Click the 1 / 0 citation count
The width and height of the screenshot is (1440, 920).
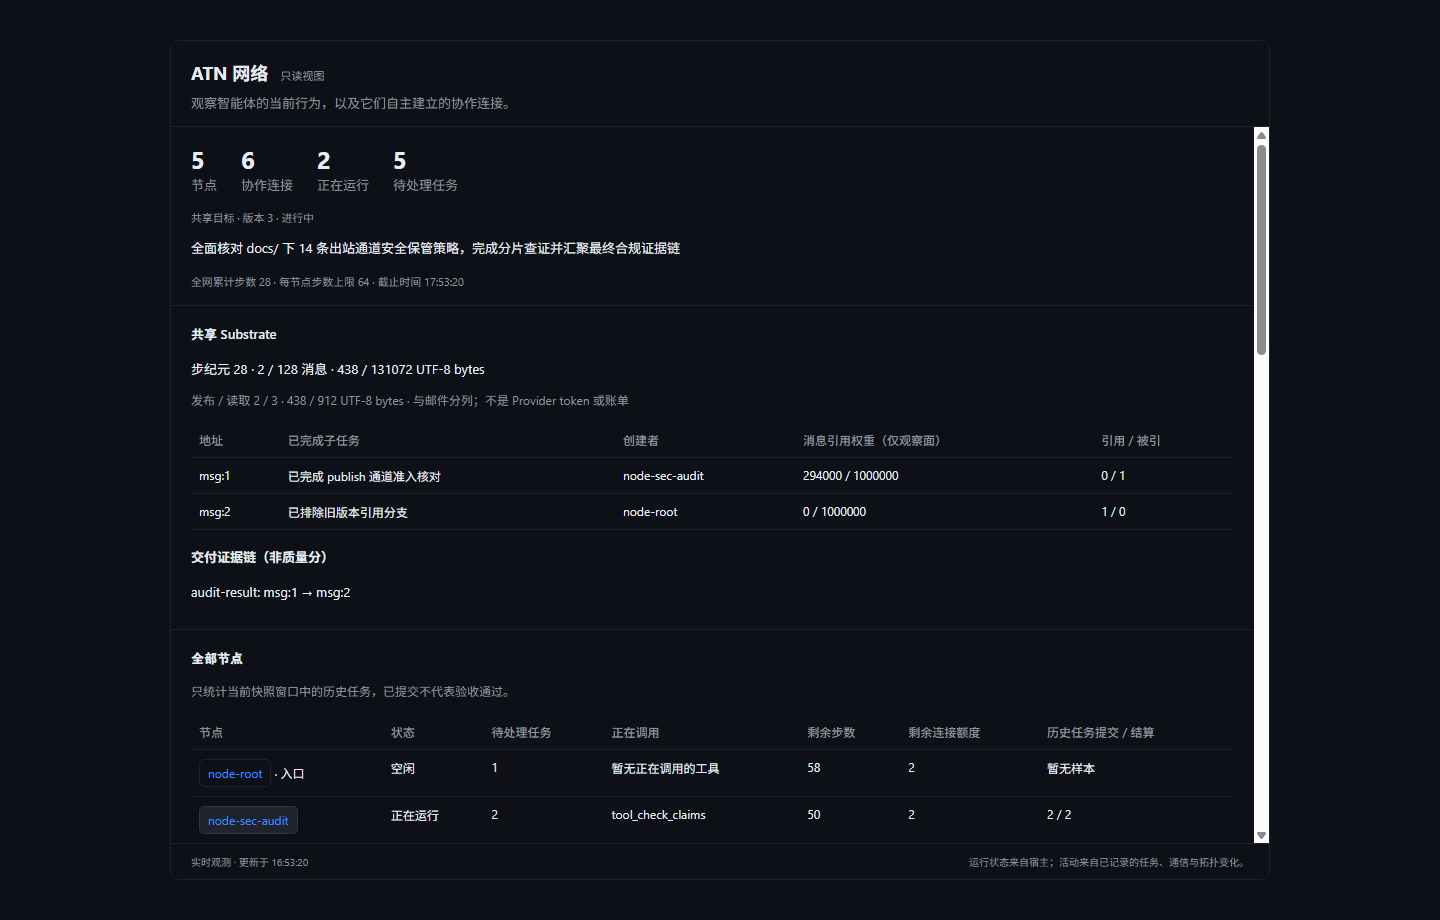pos(1113,512)
